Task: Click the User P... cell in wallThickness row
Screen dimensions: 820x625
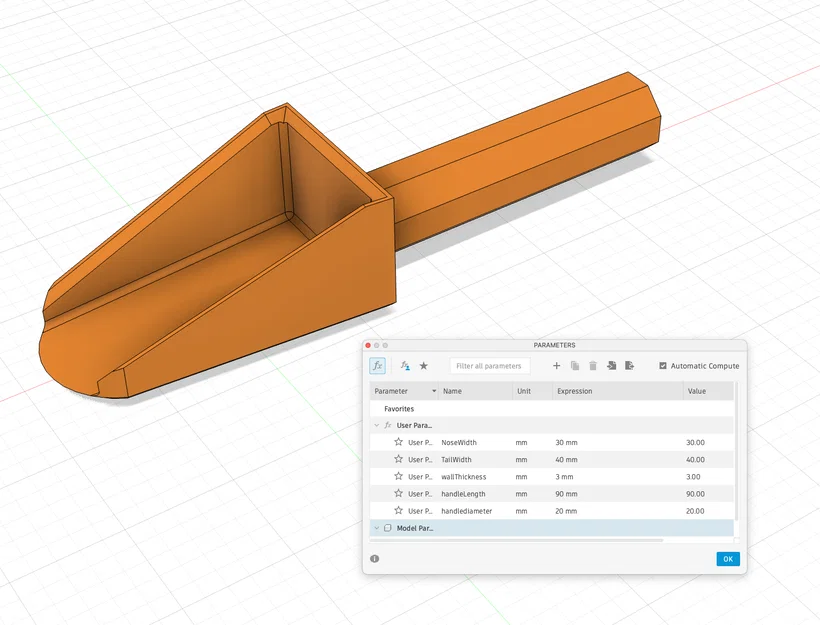Action: pyautogui.click(x=420, y=477)
